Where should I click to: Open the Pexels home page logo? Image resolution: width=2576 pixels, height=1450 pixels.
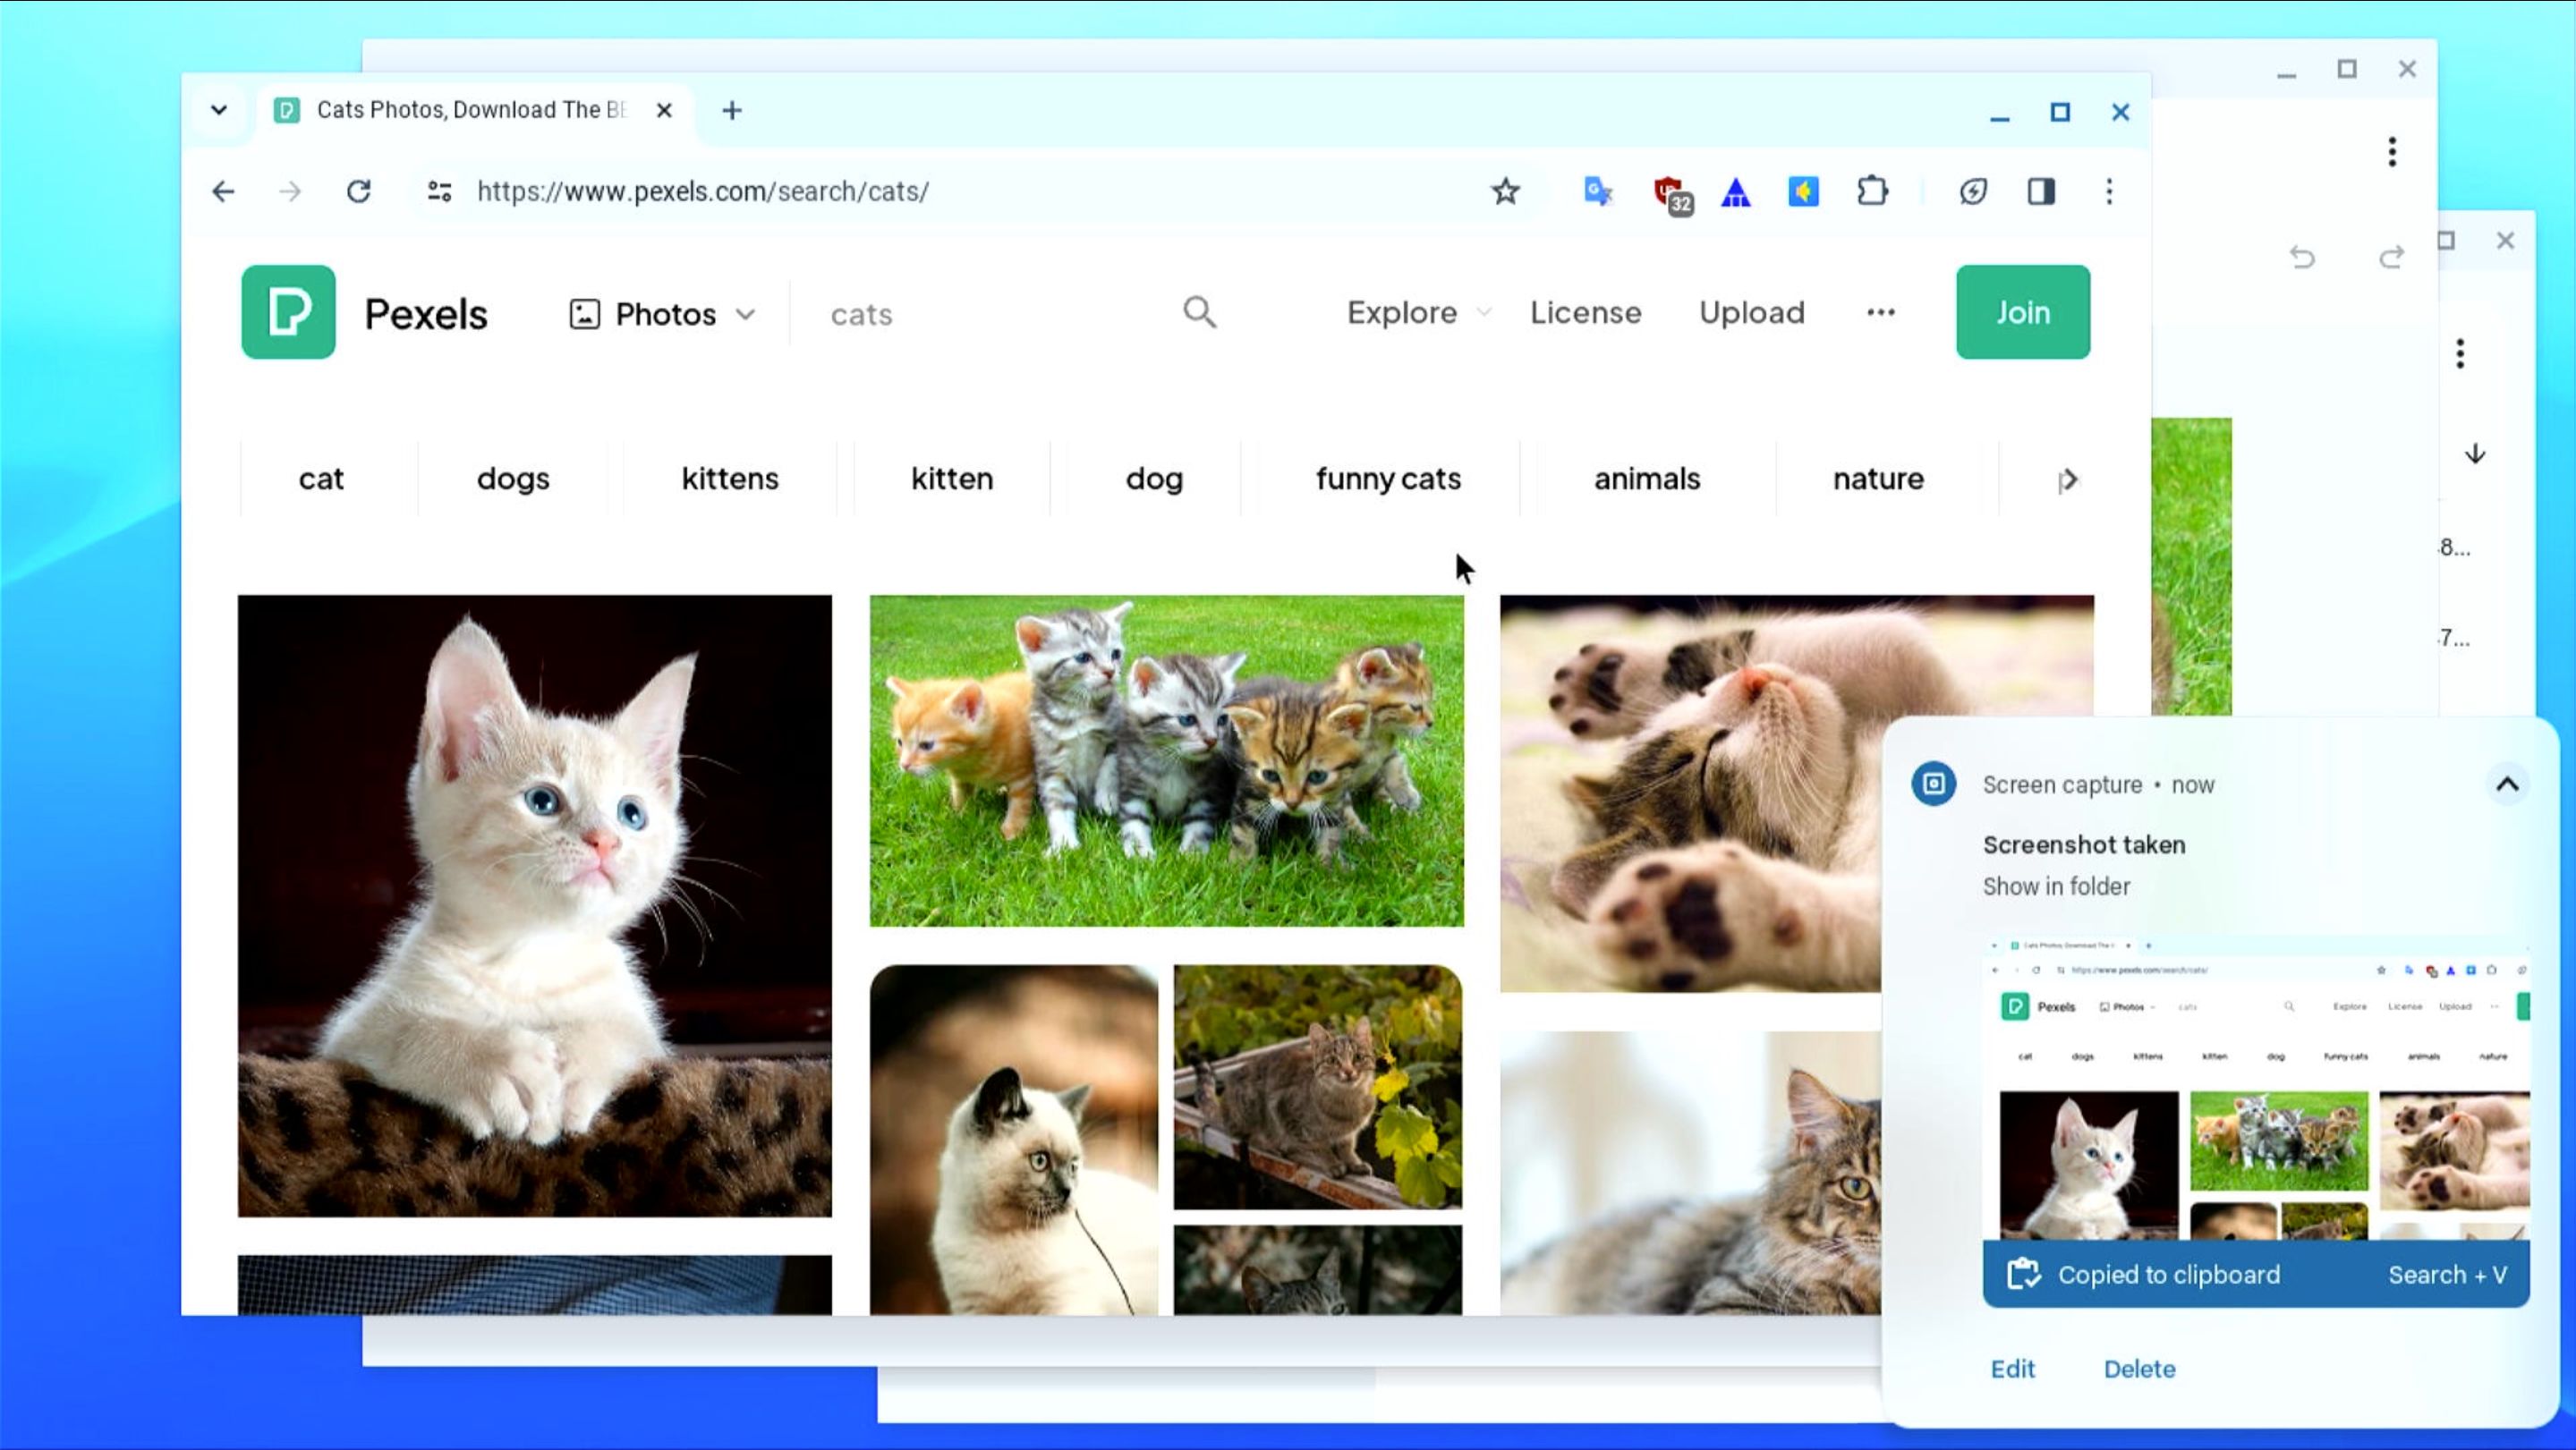[288, 312]
